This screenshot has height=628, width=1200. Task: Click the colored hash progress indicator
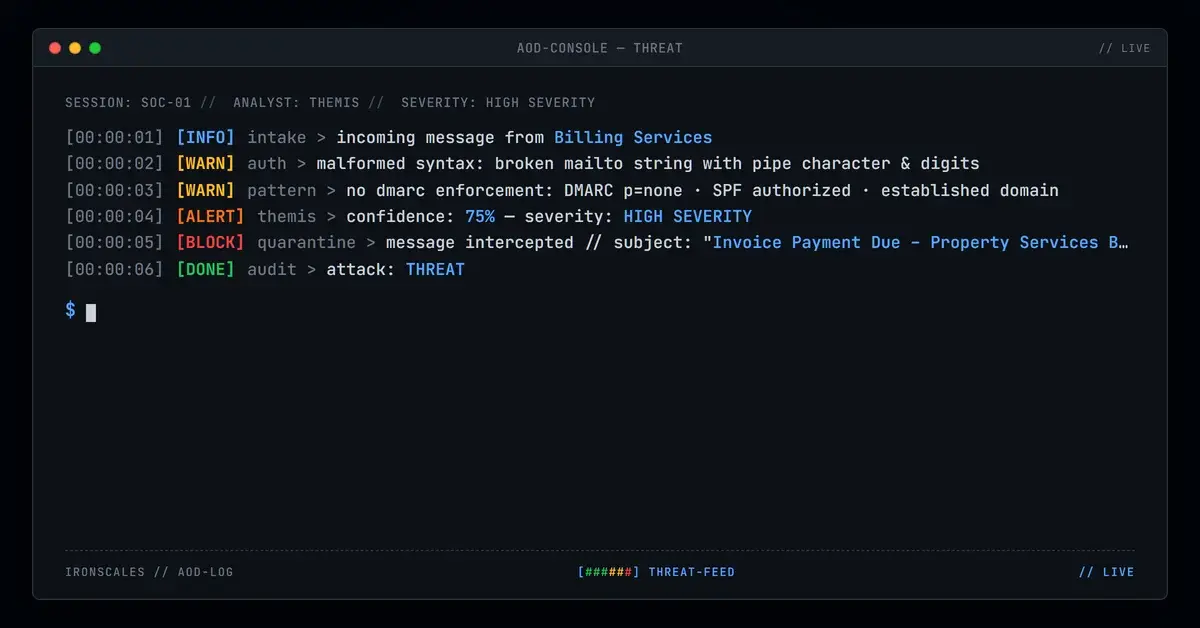609,572
